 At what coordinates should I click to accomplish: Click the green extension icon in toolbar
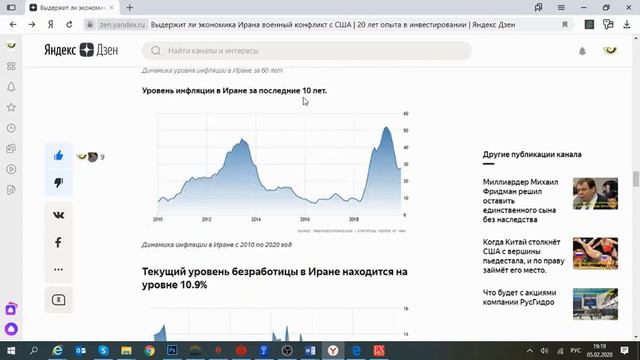(589, 25)
